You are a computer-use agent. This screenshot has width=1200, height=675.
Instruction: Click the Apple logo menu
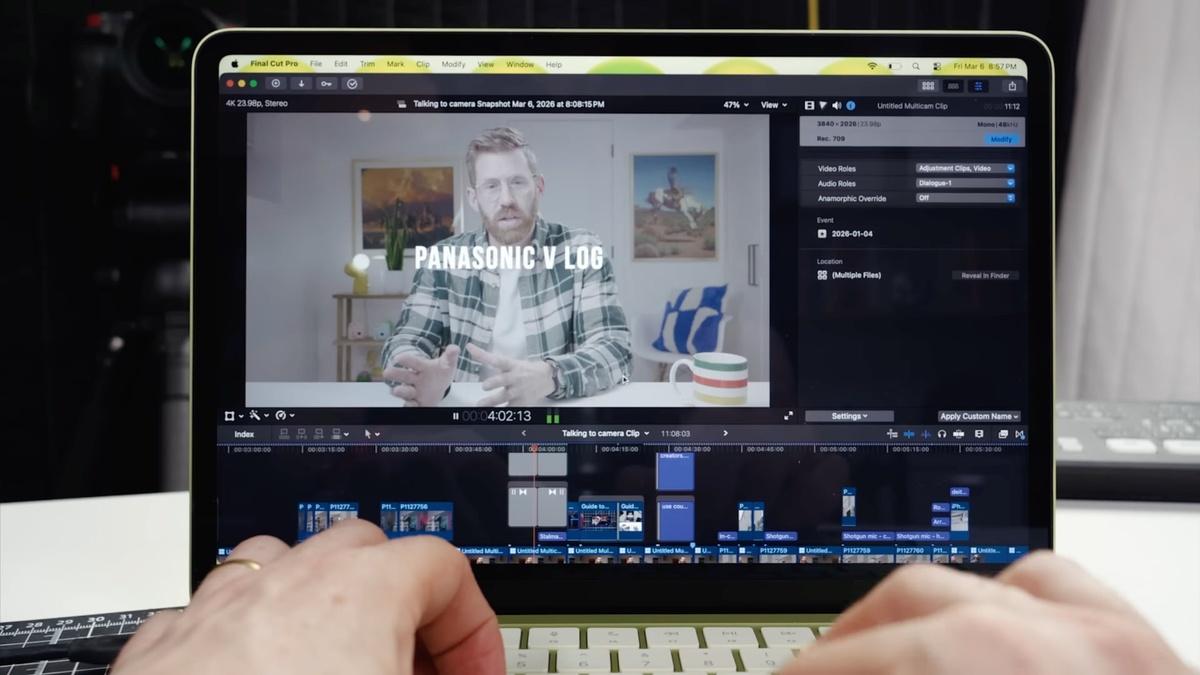(x=236, y=64)
